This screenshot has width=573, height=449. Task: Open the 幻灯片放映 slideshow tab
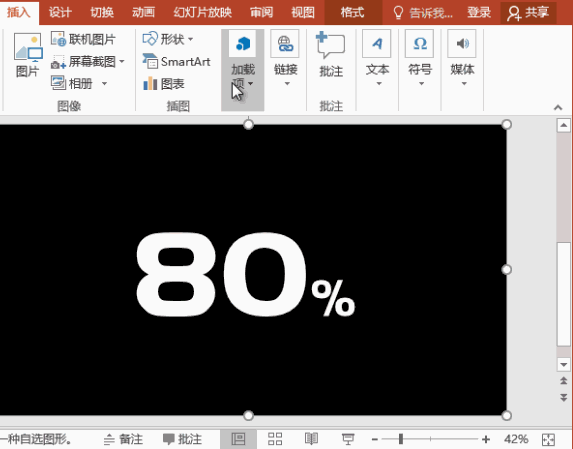click(x=202, y=12)
